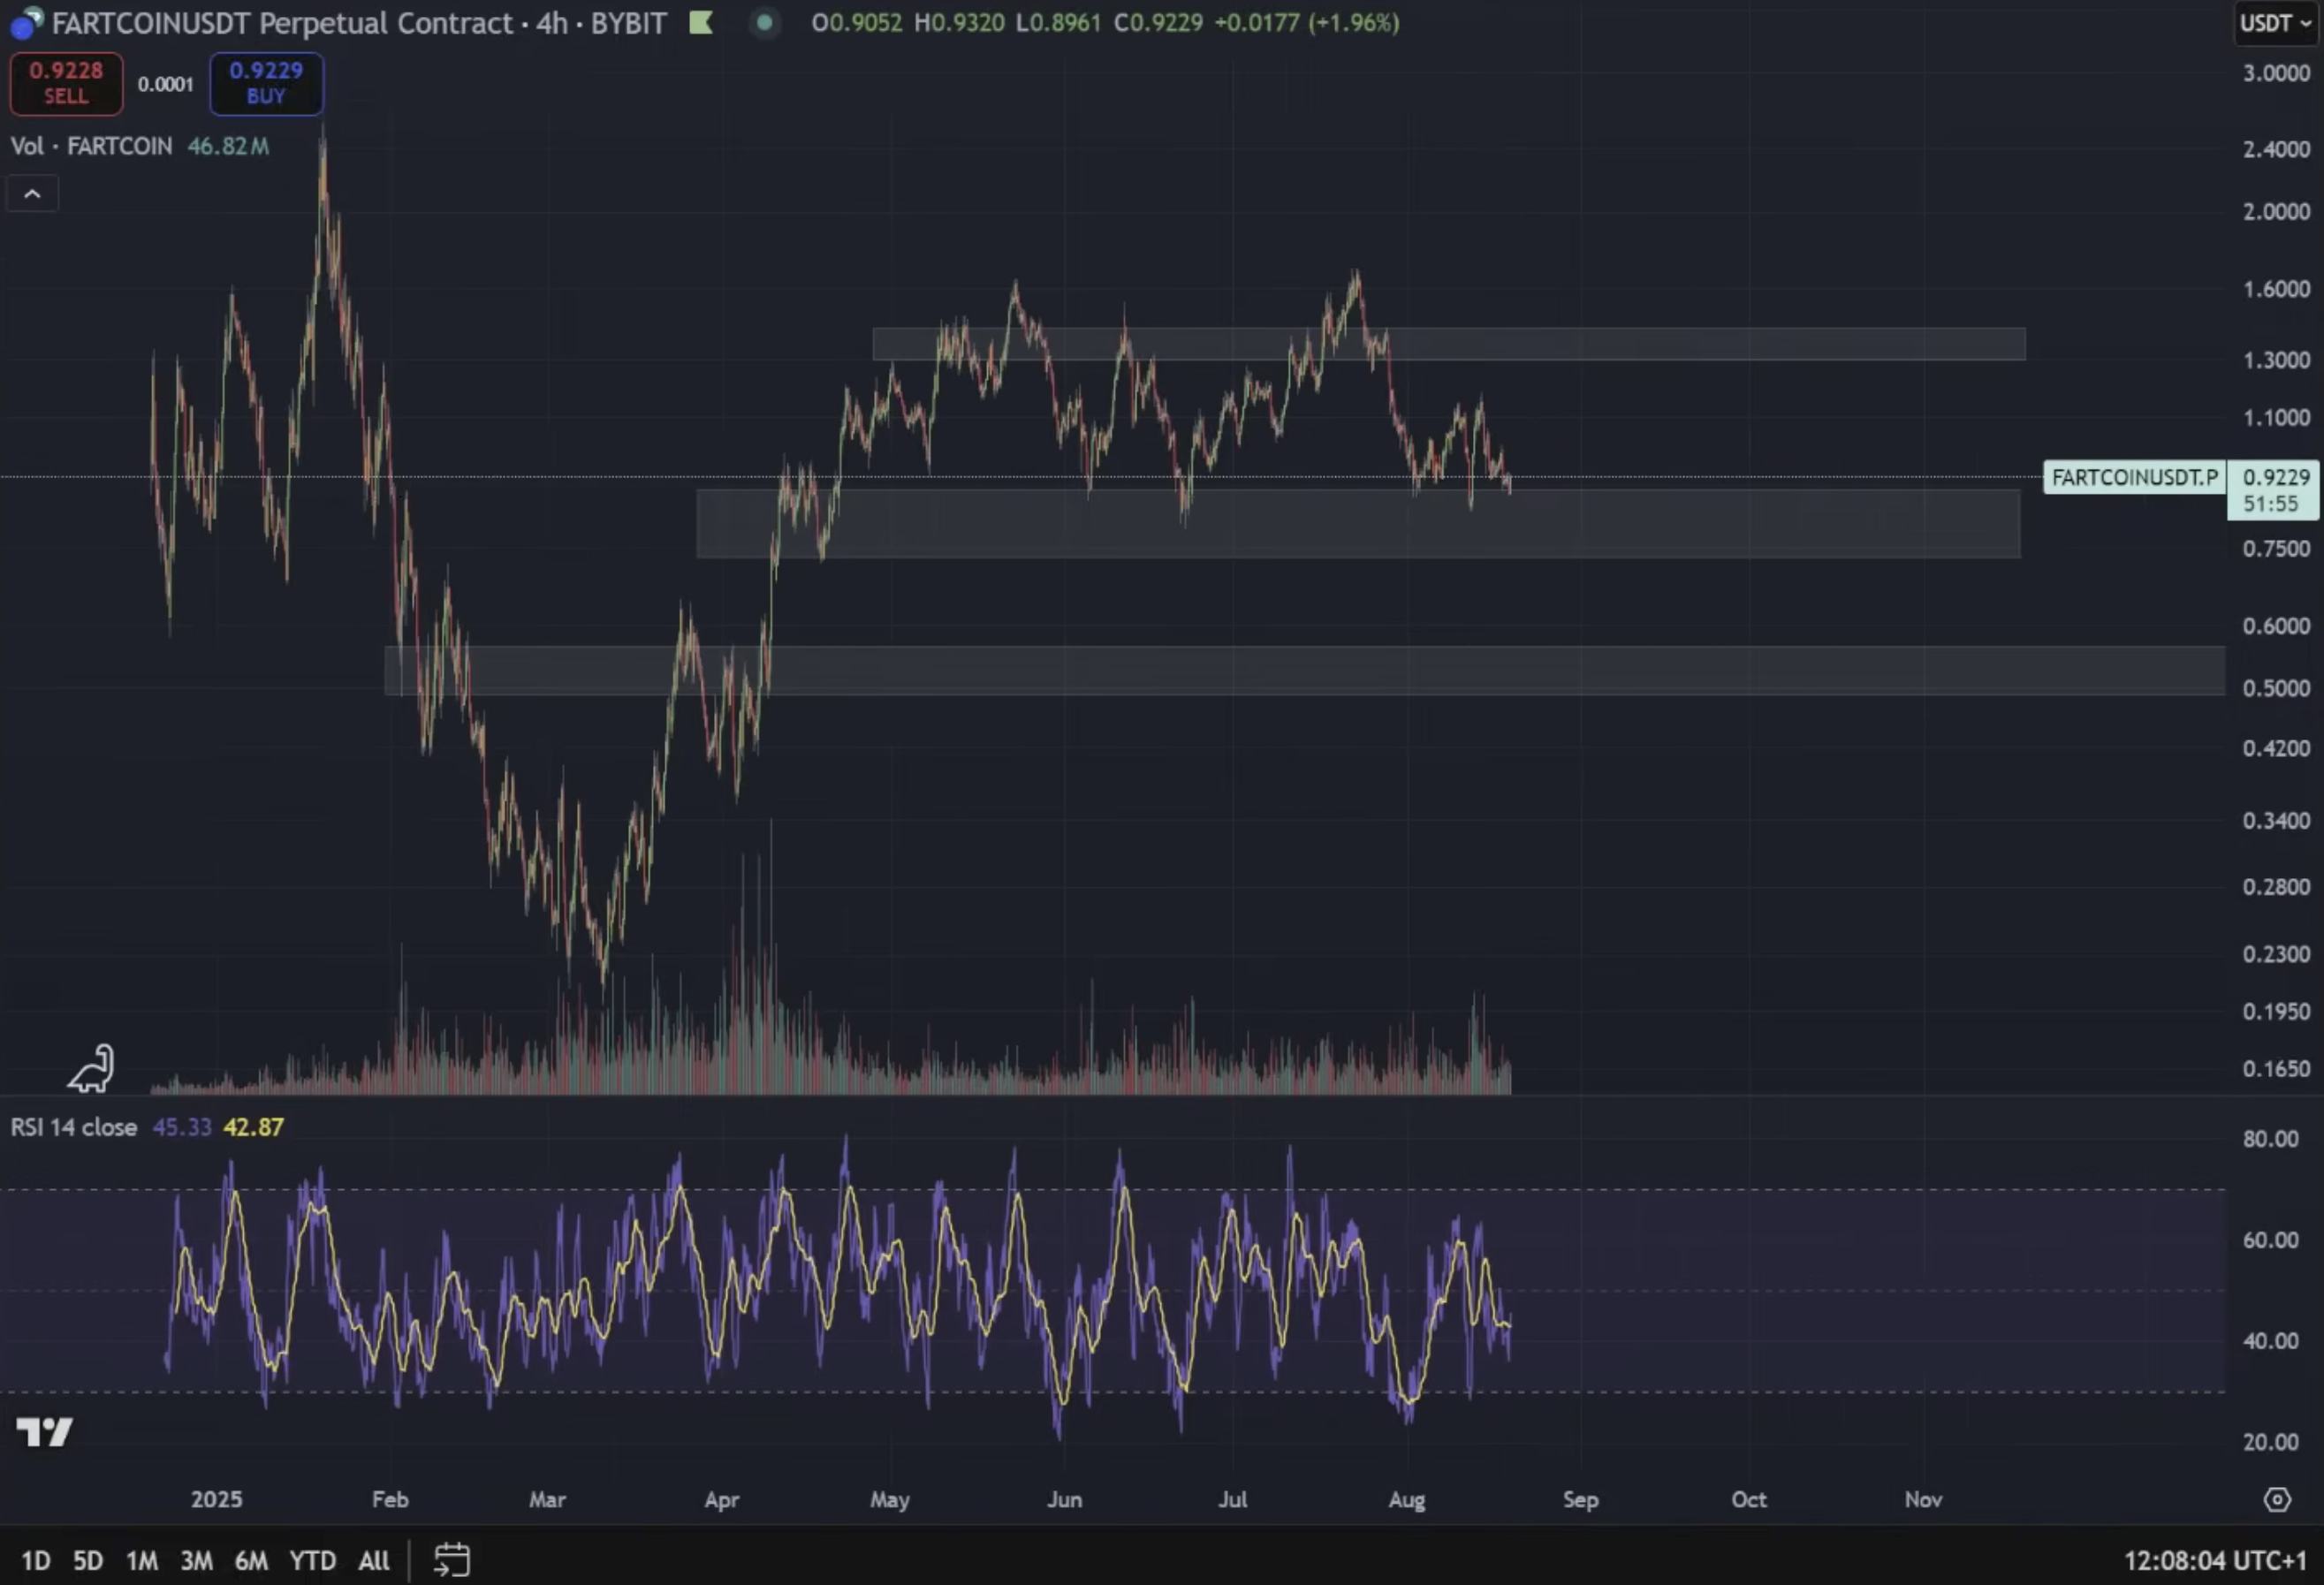This screenshot has height=1585, width=2324.
Task: Click the RSI 14 close indicator label
Action: 74,1127
